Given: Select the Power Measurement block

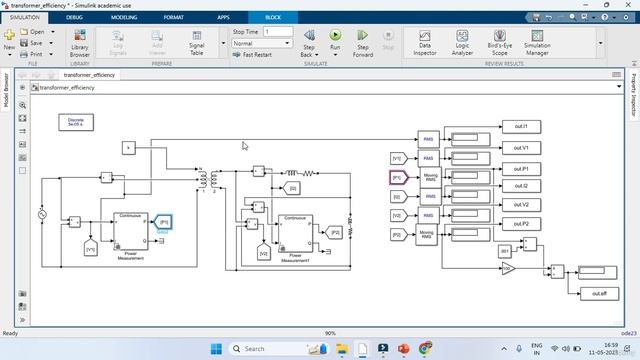Looking at the screenshot, I should pyautogui.click(x=131, y=231).
